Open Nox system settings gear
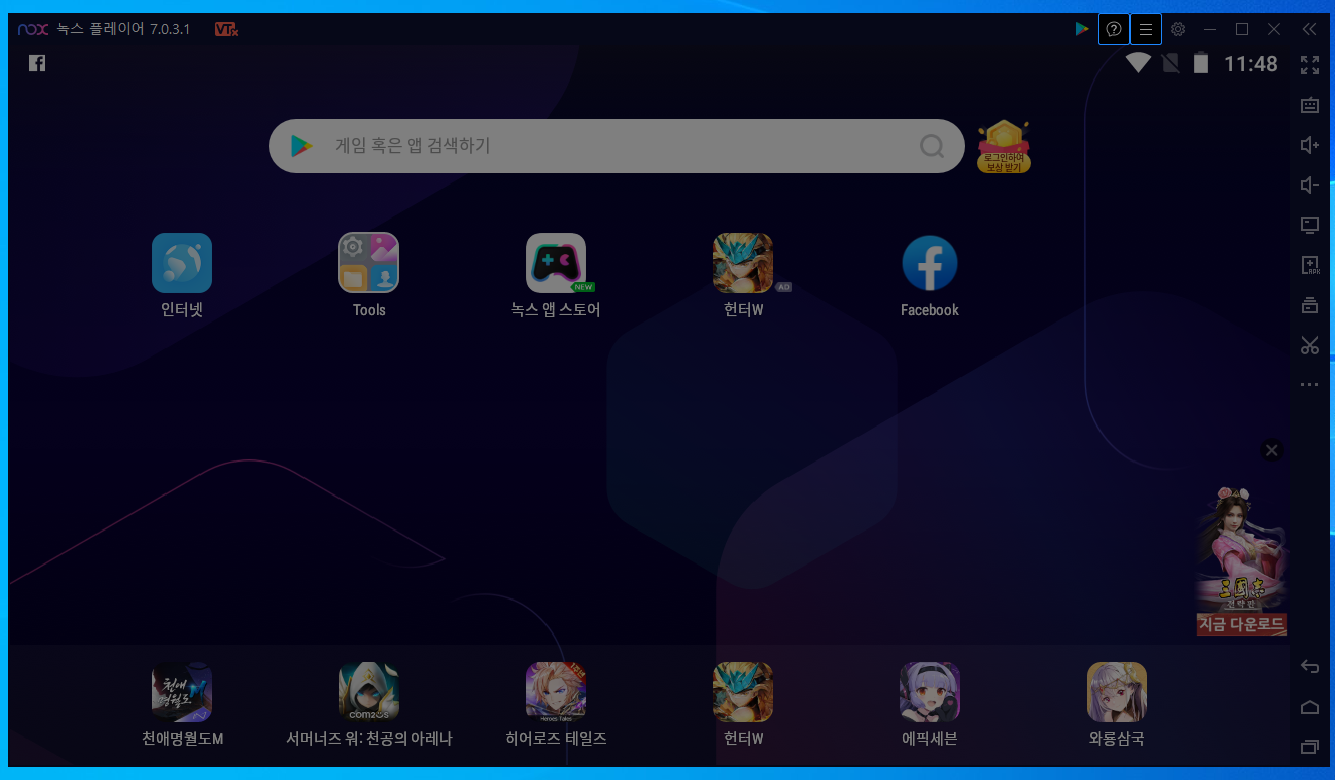 click(x=1178, y=29)
